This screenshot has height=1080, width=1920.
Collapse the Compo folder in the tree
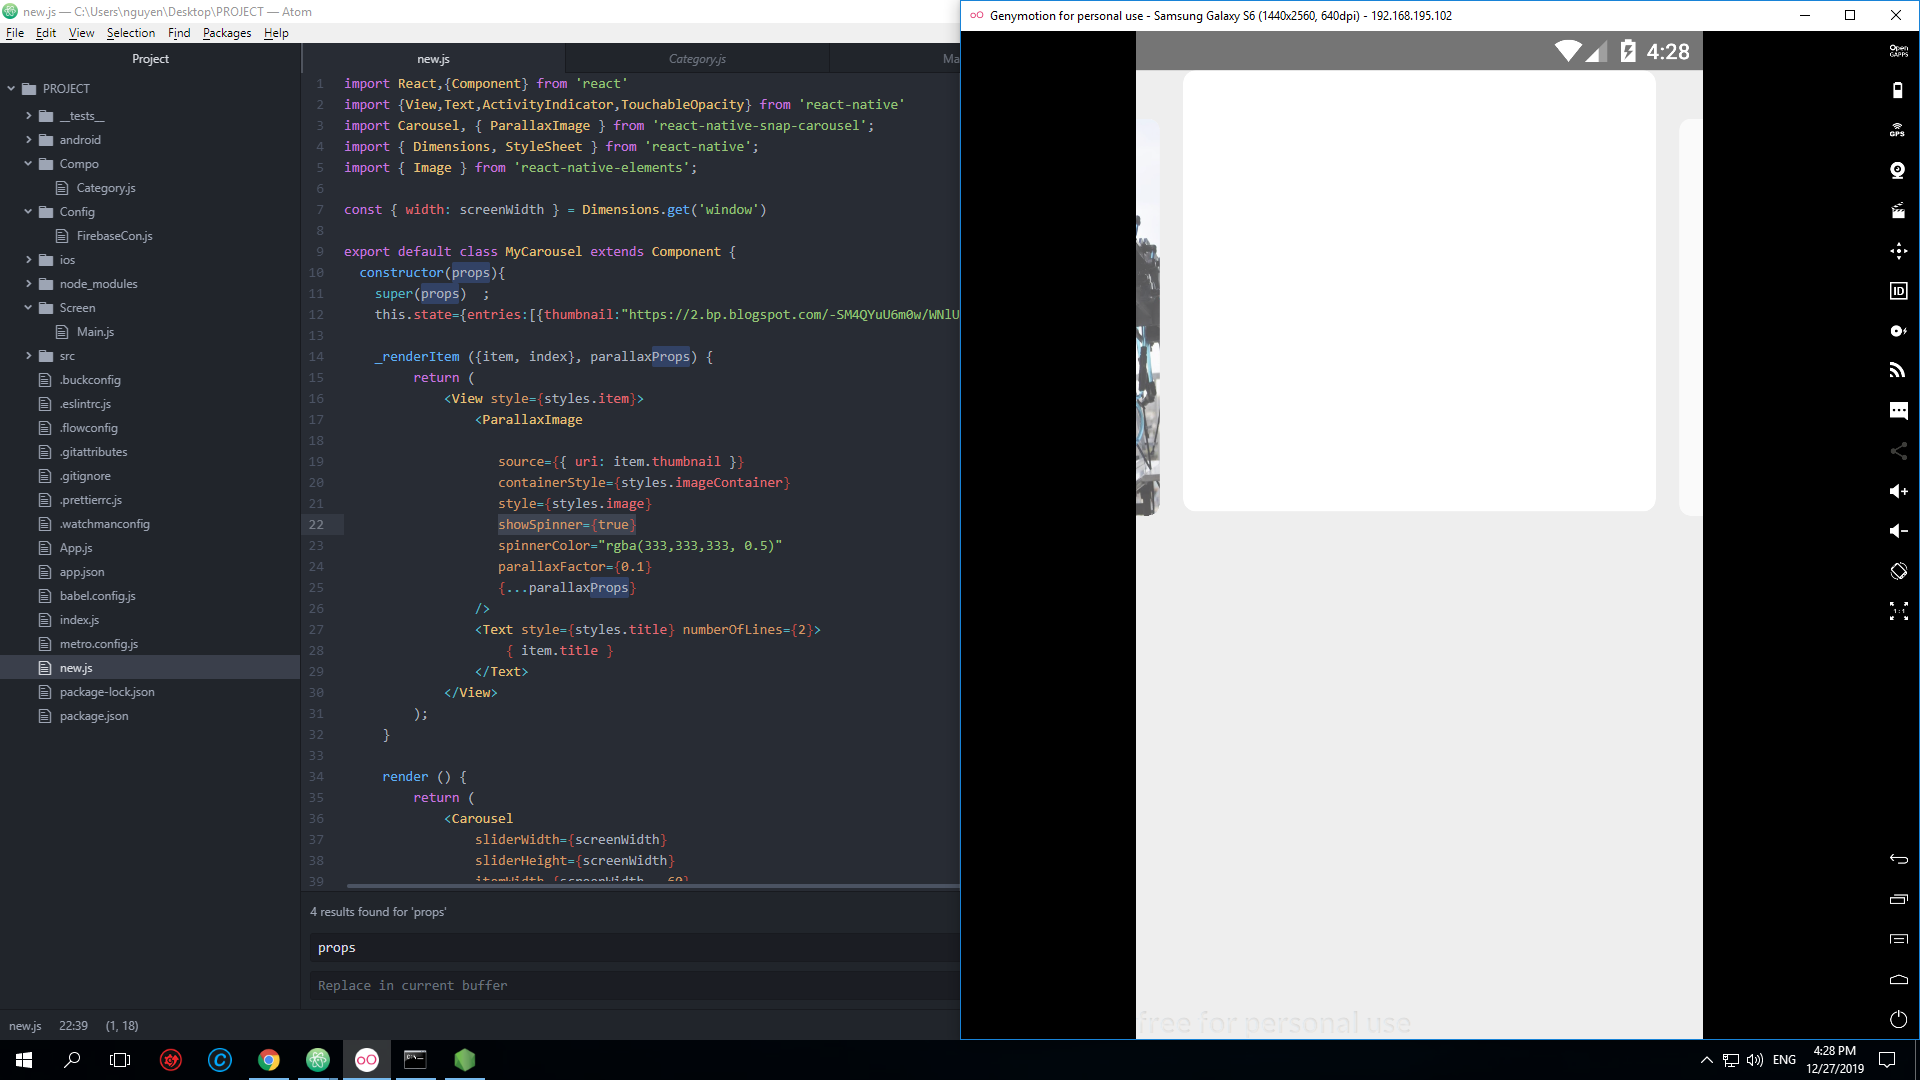click(x=28, y=163)
